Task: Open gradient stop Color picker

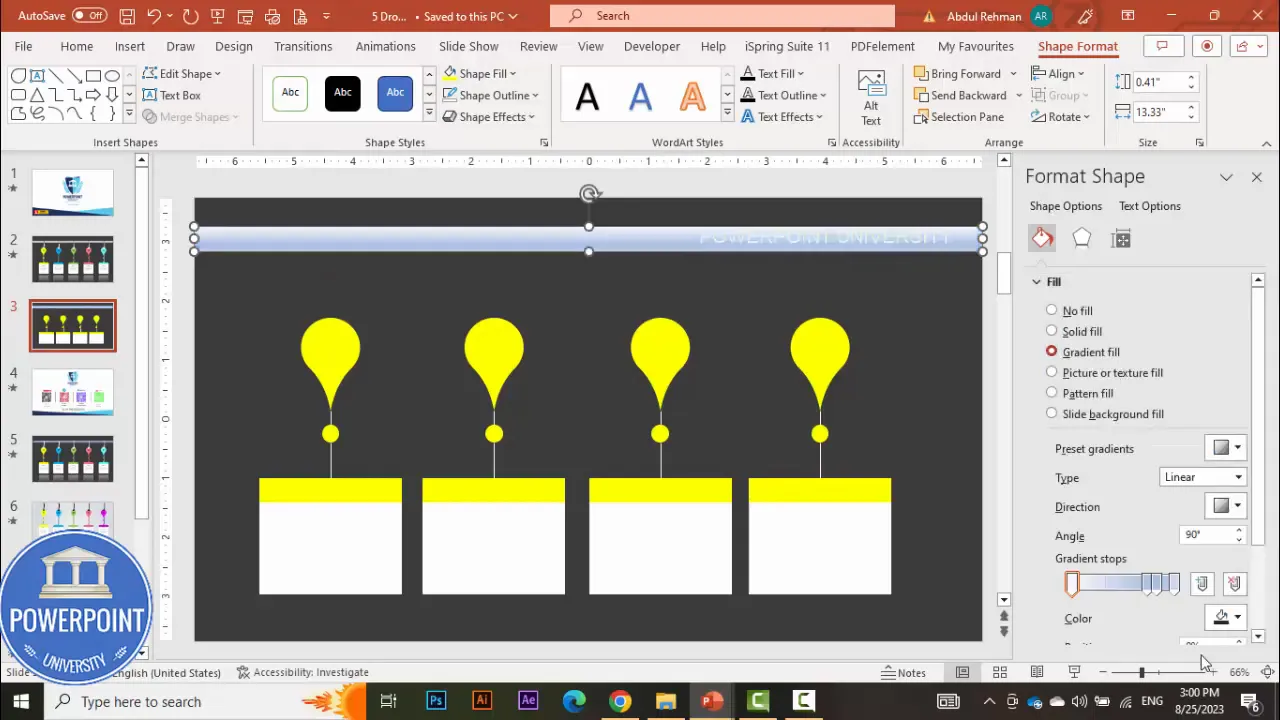Action: [1227, 617]
